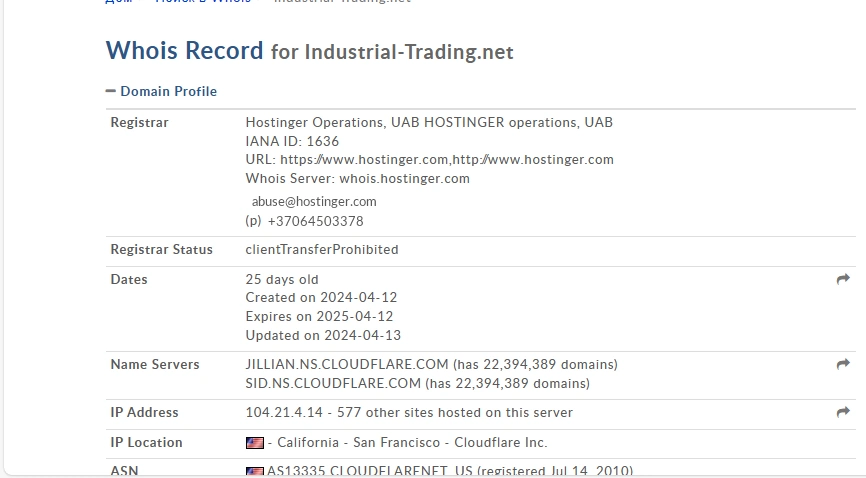
Task: Click the Registrar row label
Action: coord(139,123)
